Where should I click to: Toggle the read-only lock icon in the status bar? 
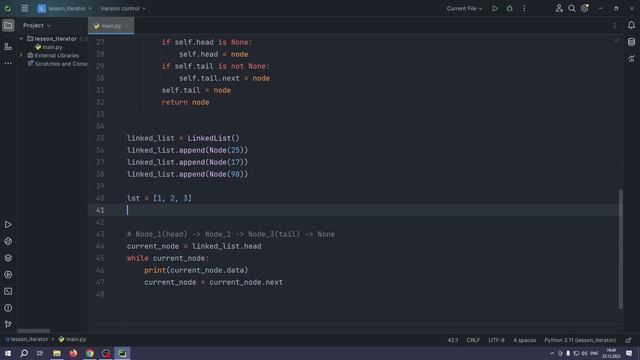tap(629, 340)
